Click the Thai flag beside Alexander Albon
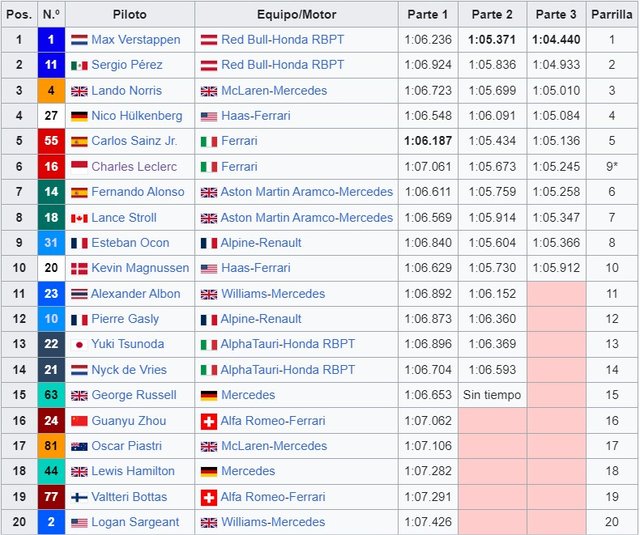This screenshot has height=535, width=640. click(79, 294)
